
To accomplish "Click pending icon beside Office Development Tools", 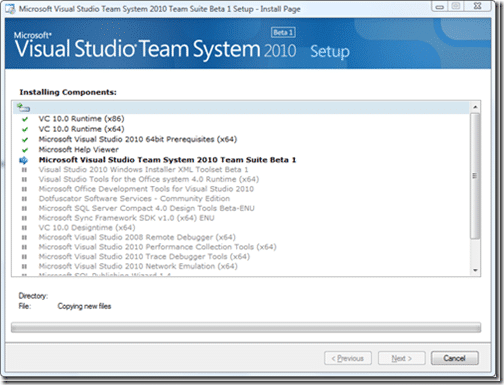I will [24, 189].
